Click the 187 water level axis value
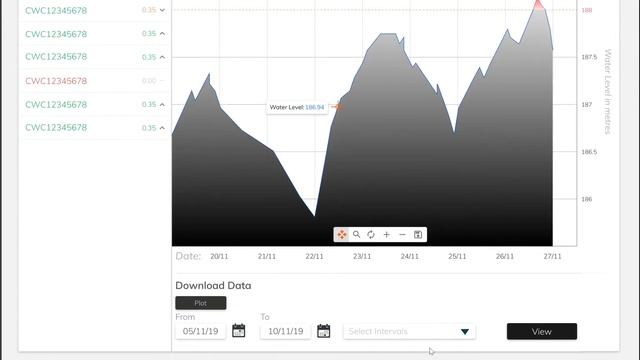Screen dimensions: 640x360 point(587,104)
